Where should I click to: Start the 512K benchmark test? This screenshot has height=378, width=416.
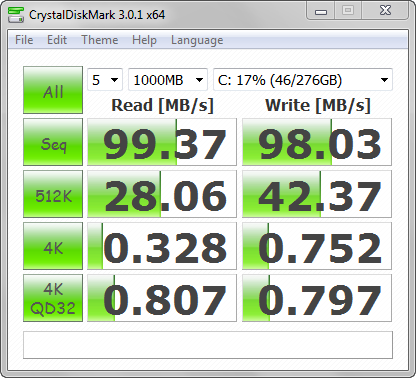tap(53, 194)
